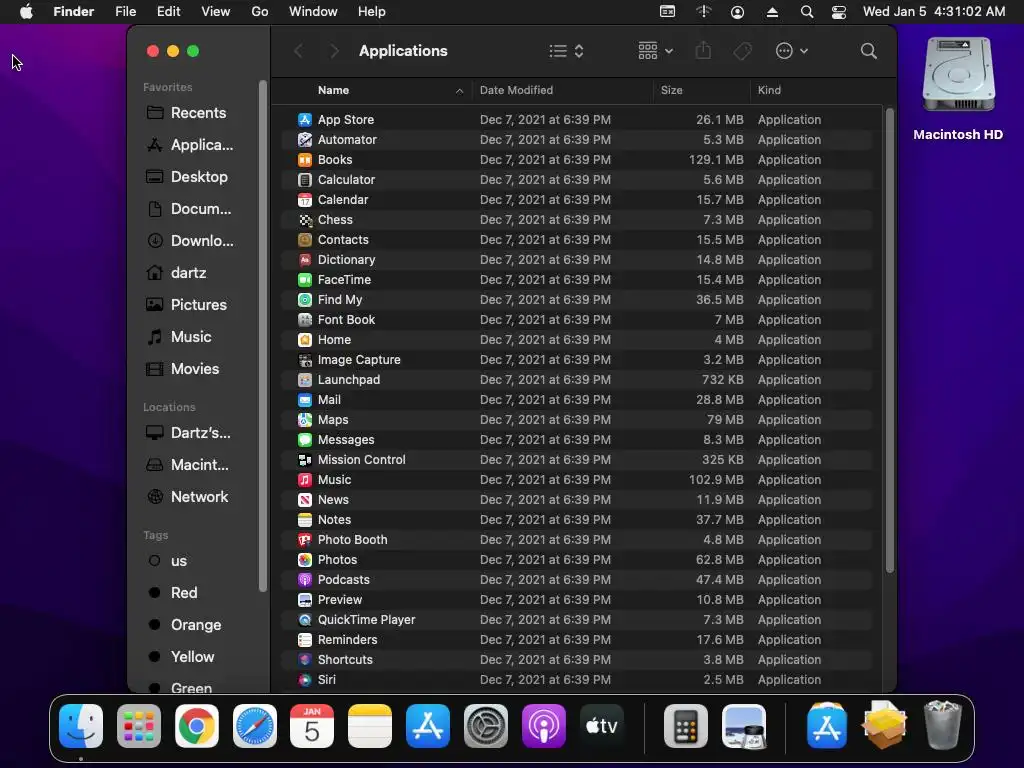The height and width of the screenshot is (768, 1024).
Task: Select the Photo Booth application row
Action: (577, 540)
